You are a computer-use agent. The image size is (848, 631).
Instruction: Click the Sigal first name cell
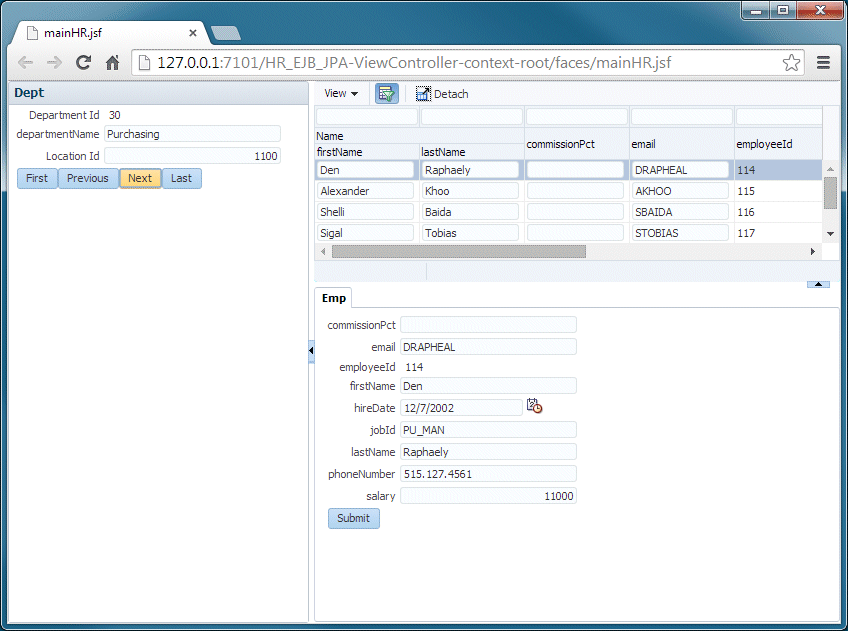coord(365,233)
